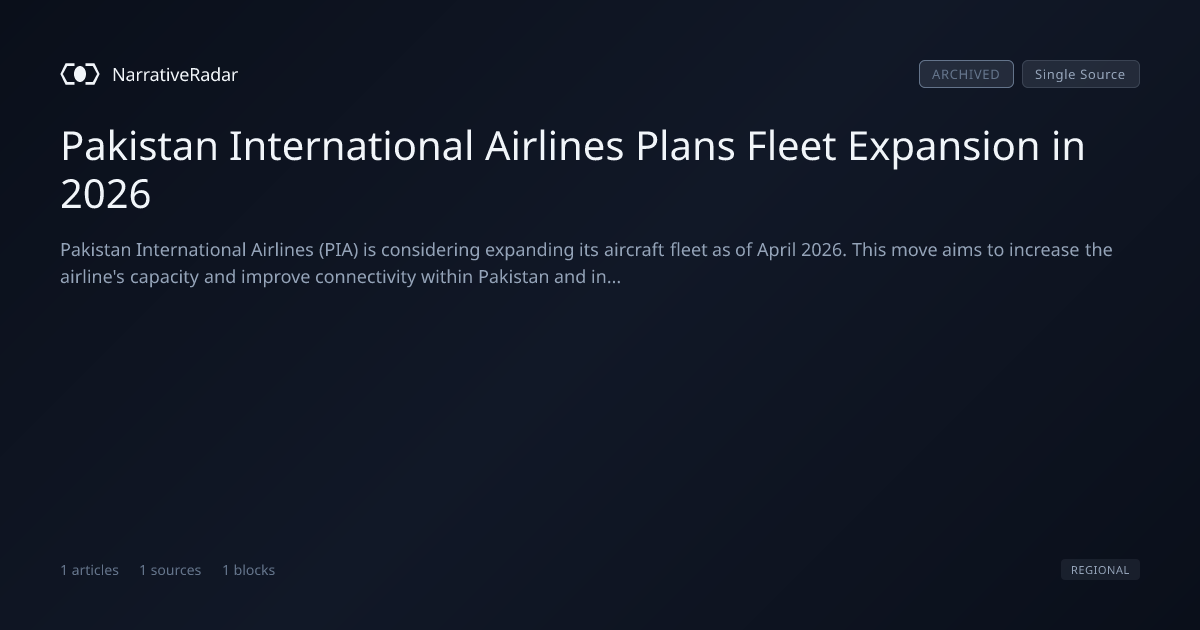Click the (PIA) abbreviation in the summary
Image resolution: width=1200 pixels, height=630 pixels.
point(339,249)
